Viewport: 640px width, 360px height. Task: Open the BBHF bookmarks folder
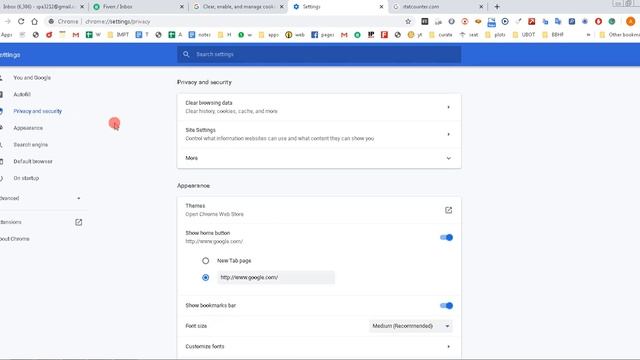[553, 35]
